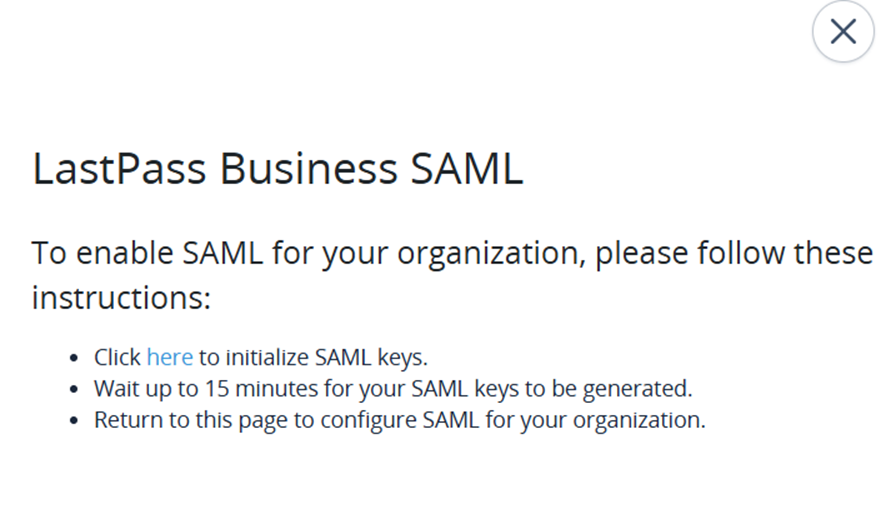Click the first bullet point marker
This screenshot has width=881, height=509.
click(74, 358)
